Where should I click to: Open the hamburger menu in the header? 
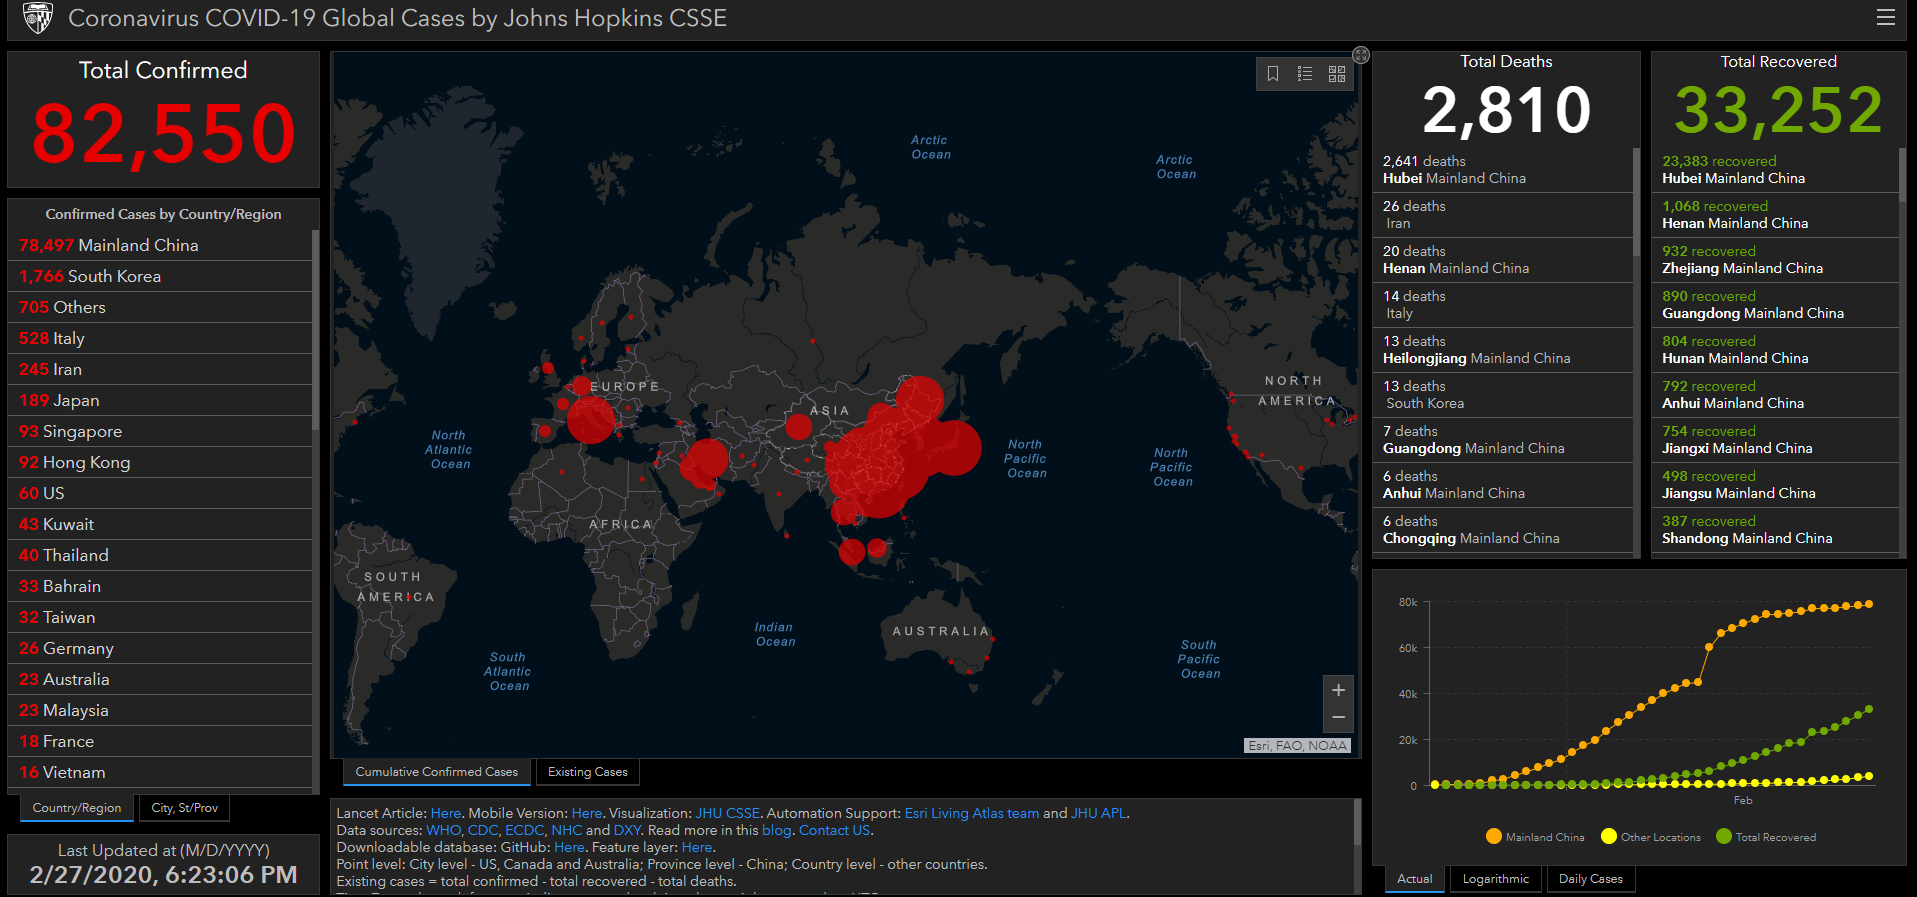(1885, 17)
